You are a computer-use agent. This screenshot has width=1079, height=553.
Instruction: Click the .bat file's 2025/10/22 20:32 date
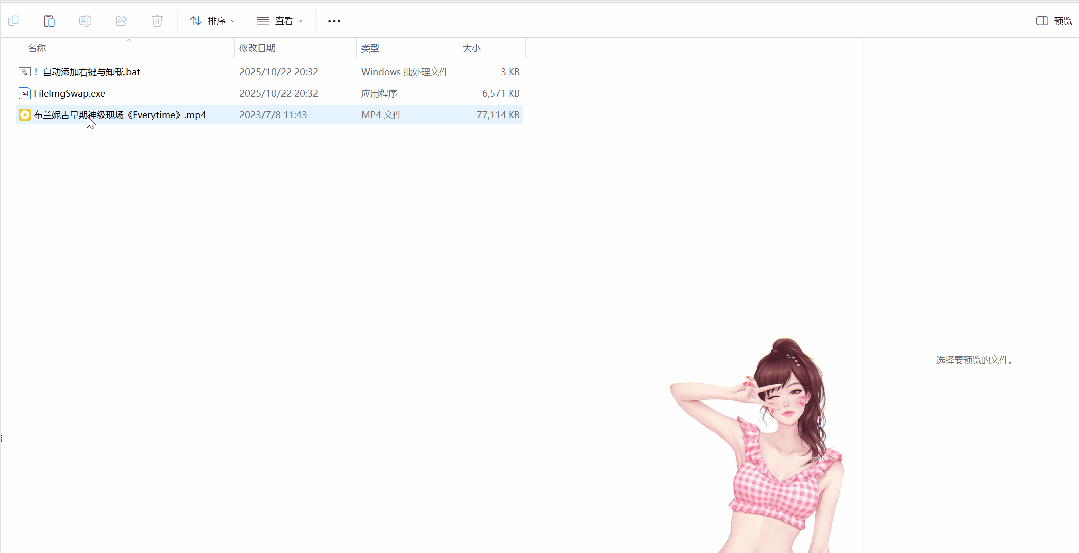[x=279, y=72]
